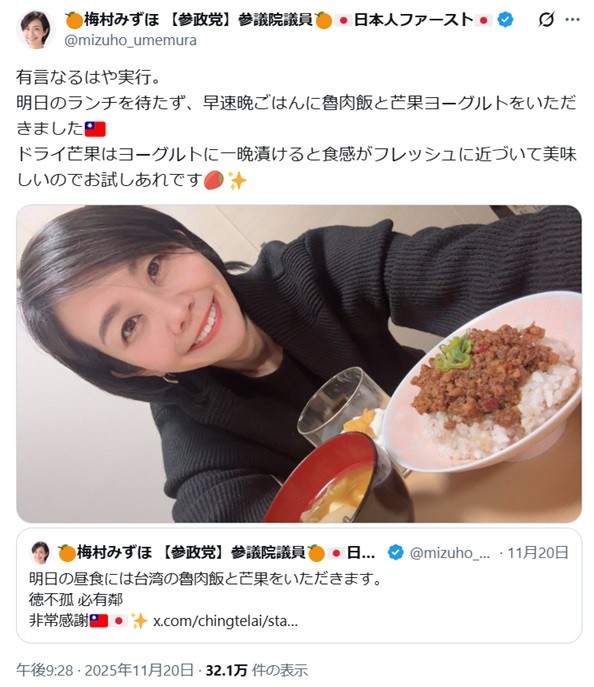The width and height of the screenshot is (594, 687).
Task: Click the quoted tweet's small avatar
Action: [x=40, y=552]
